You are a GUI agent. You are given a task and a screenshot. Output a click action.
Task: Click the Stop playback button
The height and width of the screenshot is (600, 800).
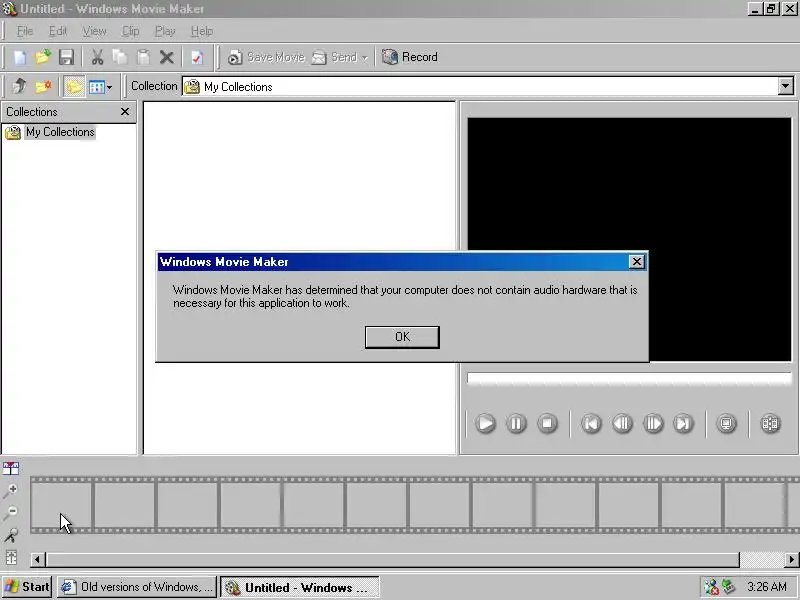(x=547, y=423)
